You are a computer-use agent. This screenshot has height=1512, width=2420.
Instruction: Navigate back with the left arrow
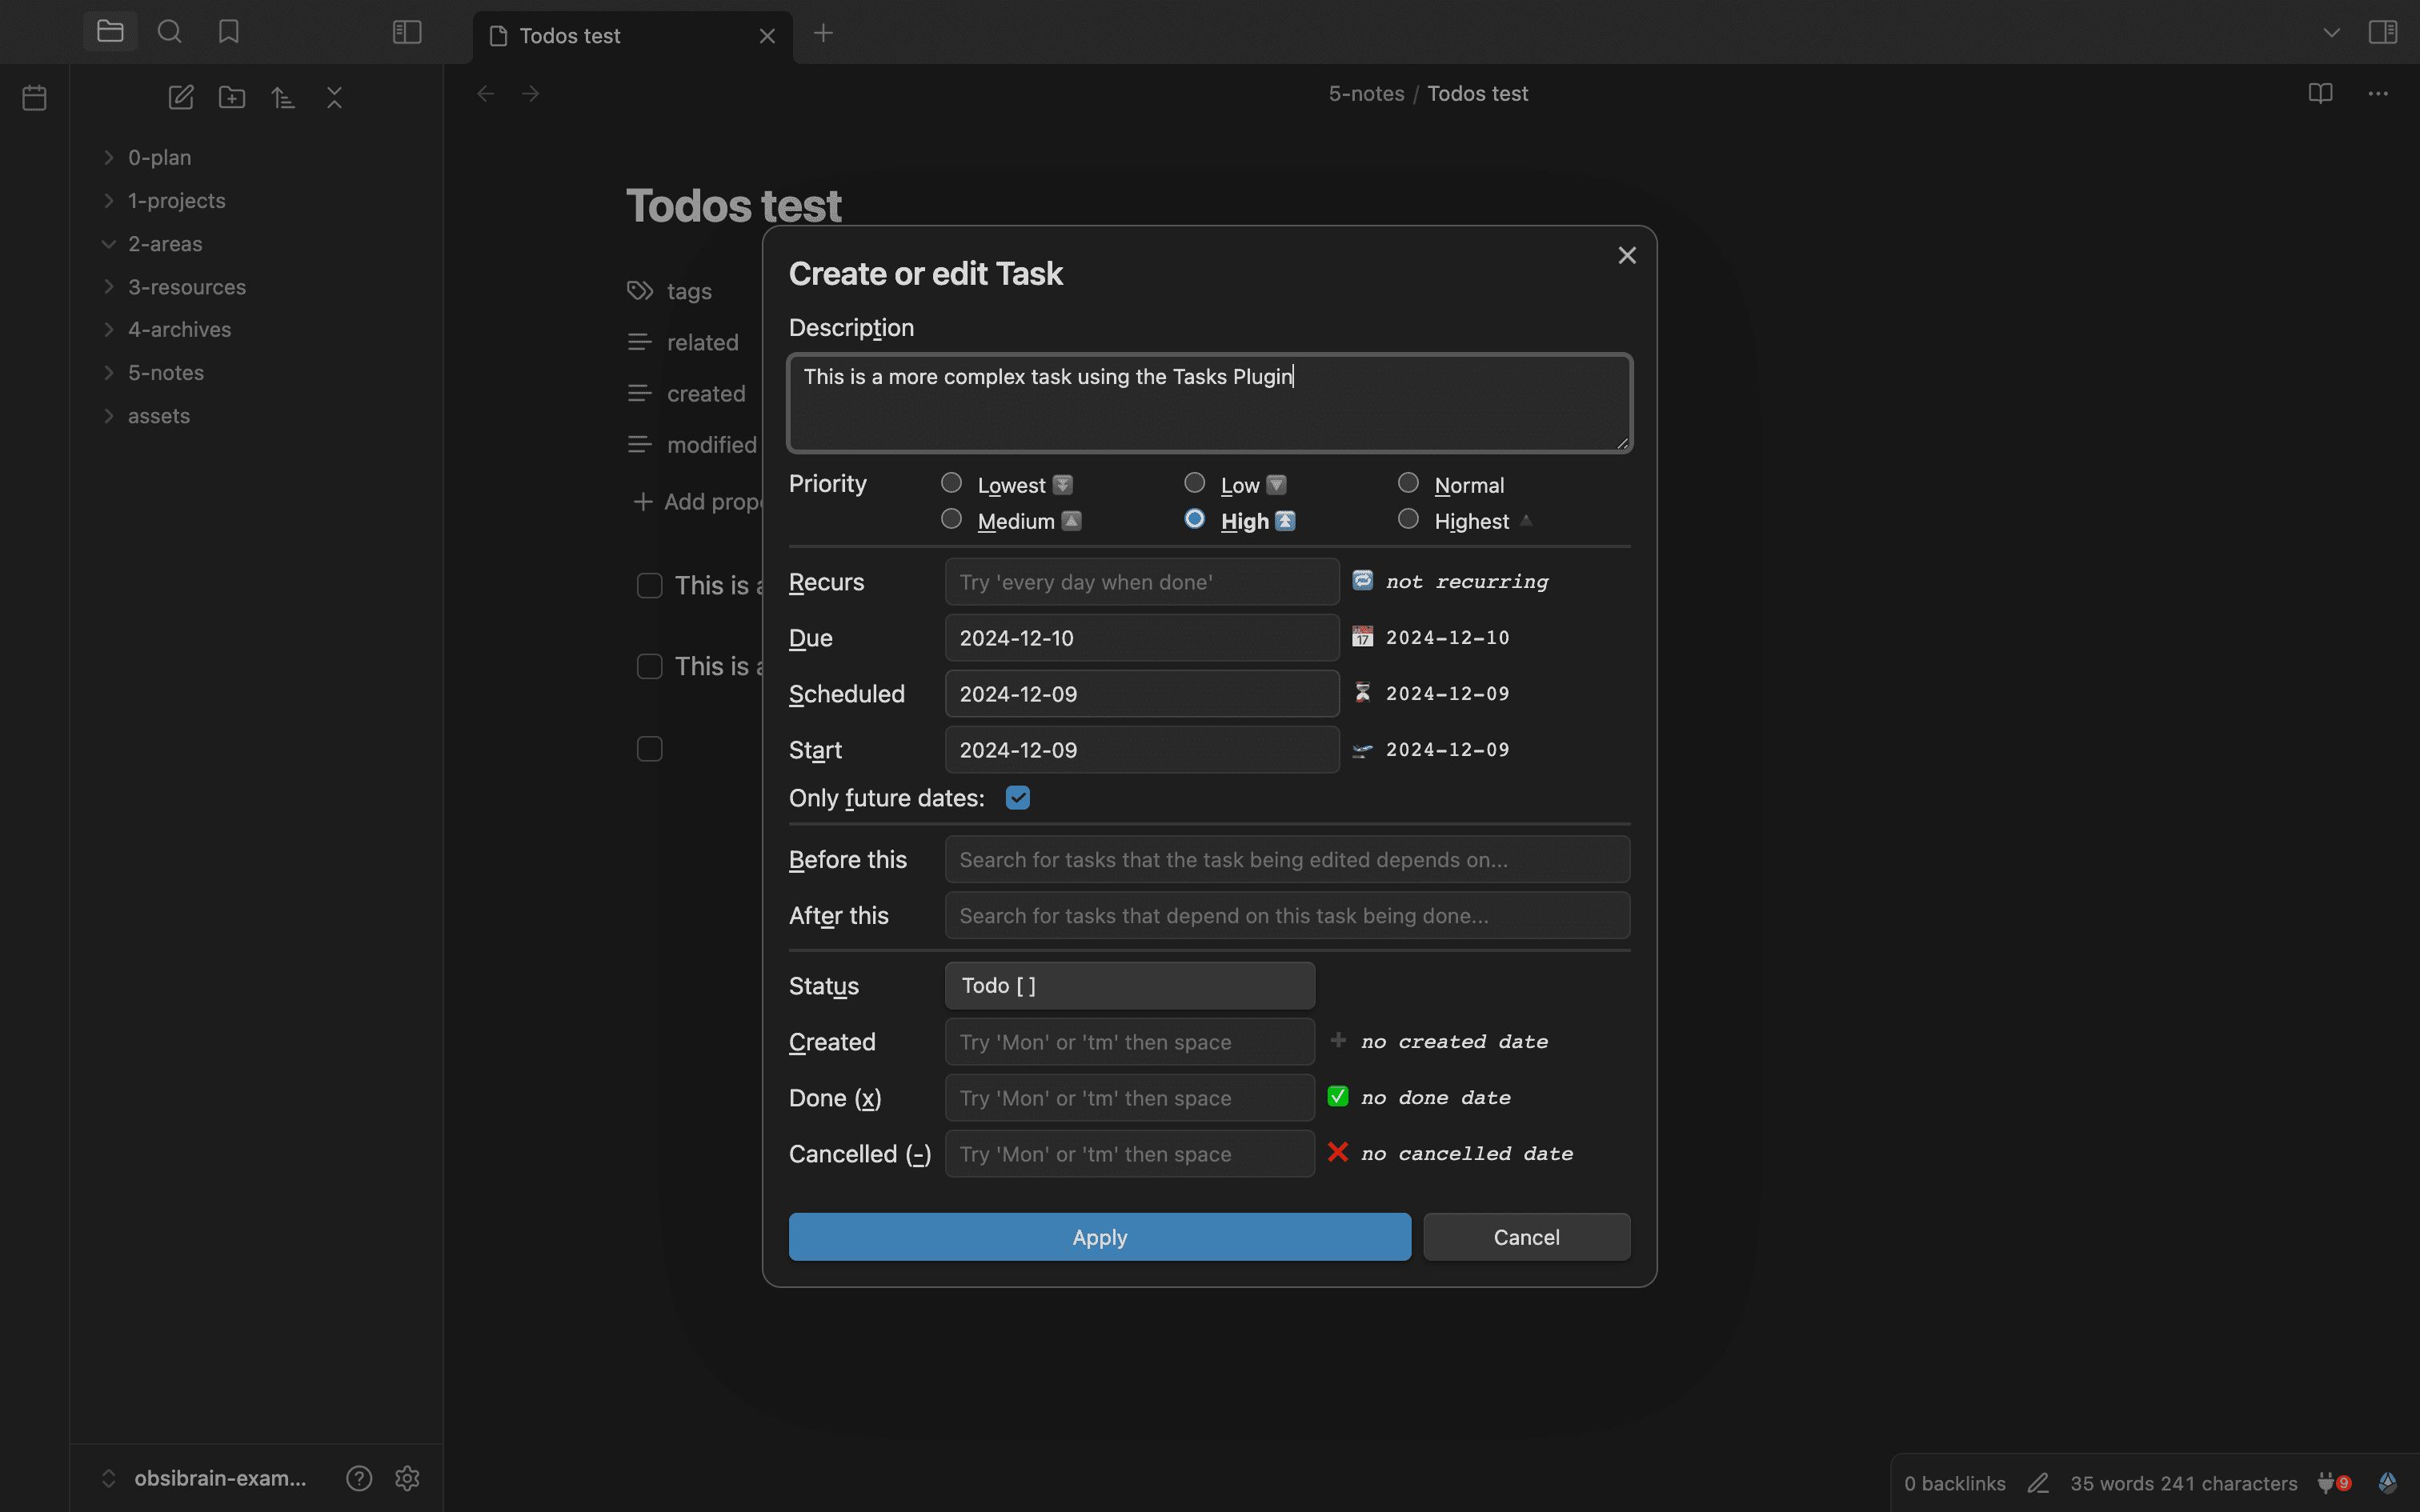[x=485, y=94]
